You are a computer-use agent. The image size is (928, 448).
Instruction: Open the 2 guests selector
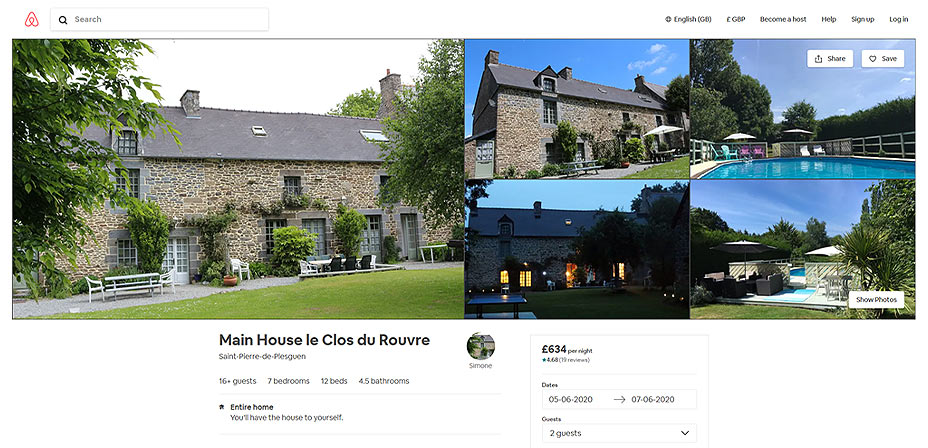(619, 433)
